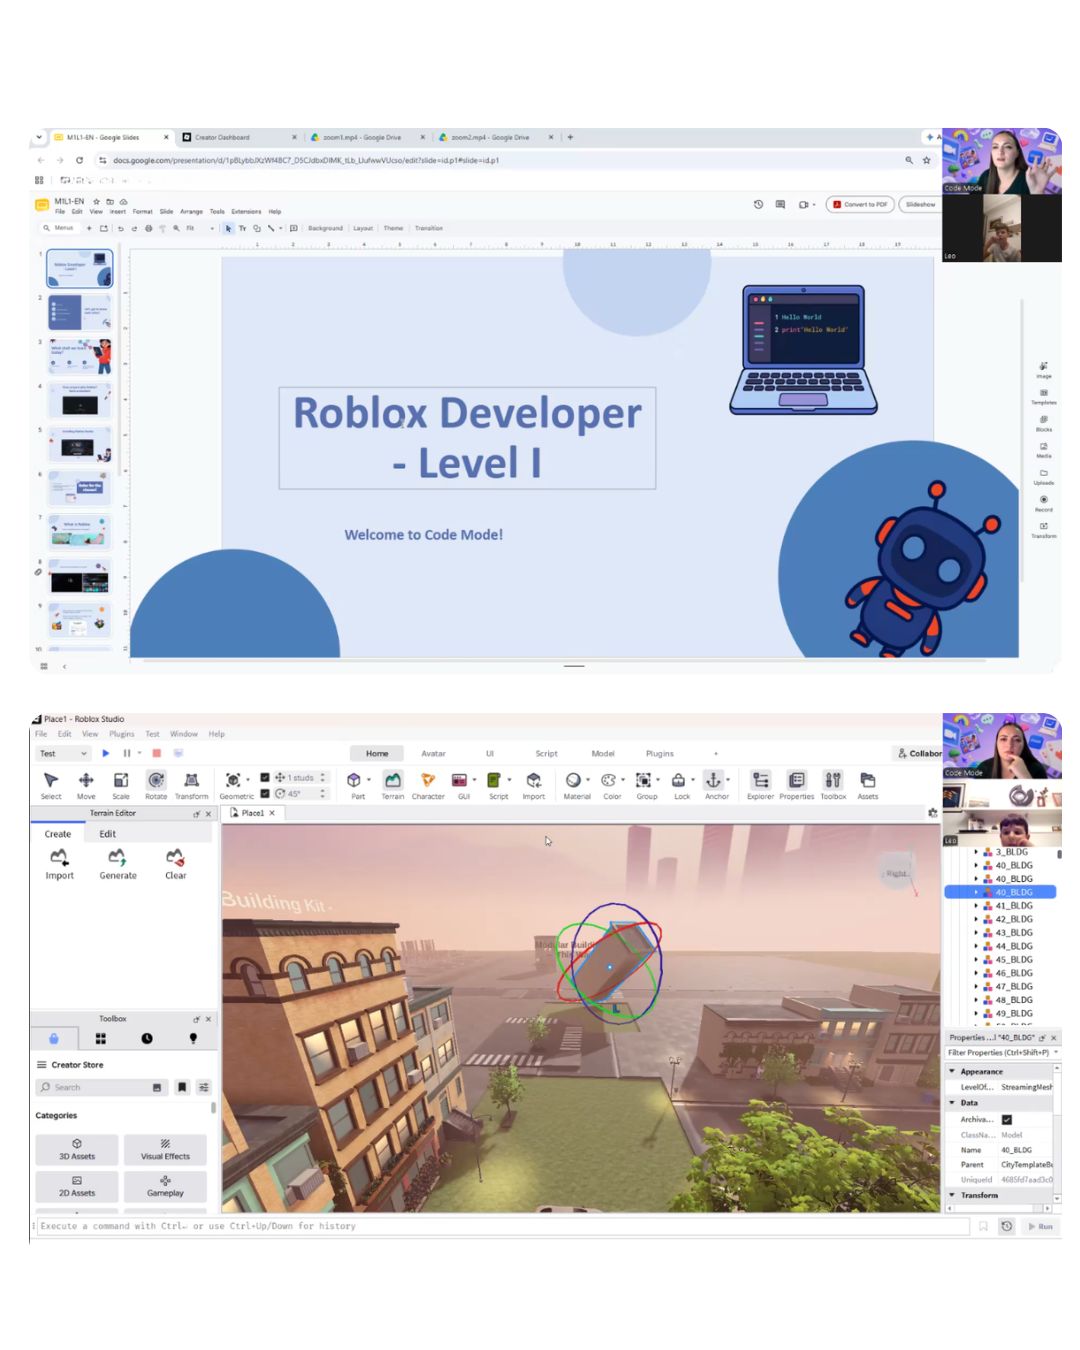This screenshot has height=1350, width=1080.
Task: Uncheck the Archivable property checkbox
Action: pyautogui.click(x=1007, y=1119)
